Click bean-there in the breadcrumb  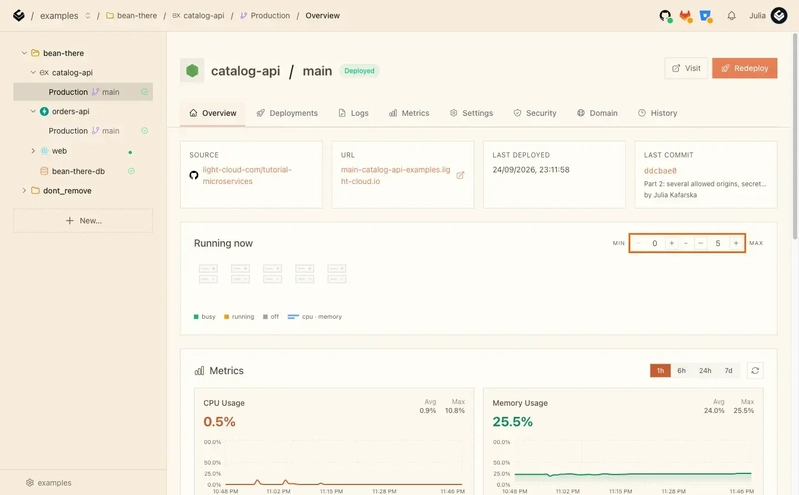[x=131, y=16]
